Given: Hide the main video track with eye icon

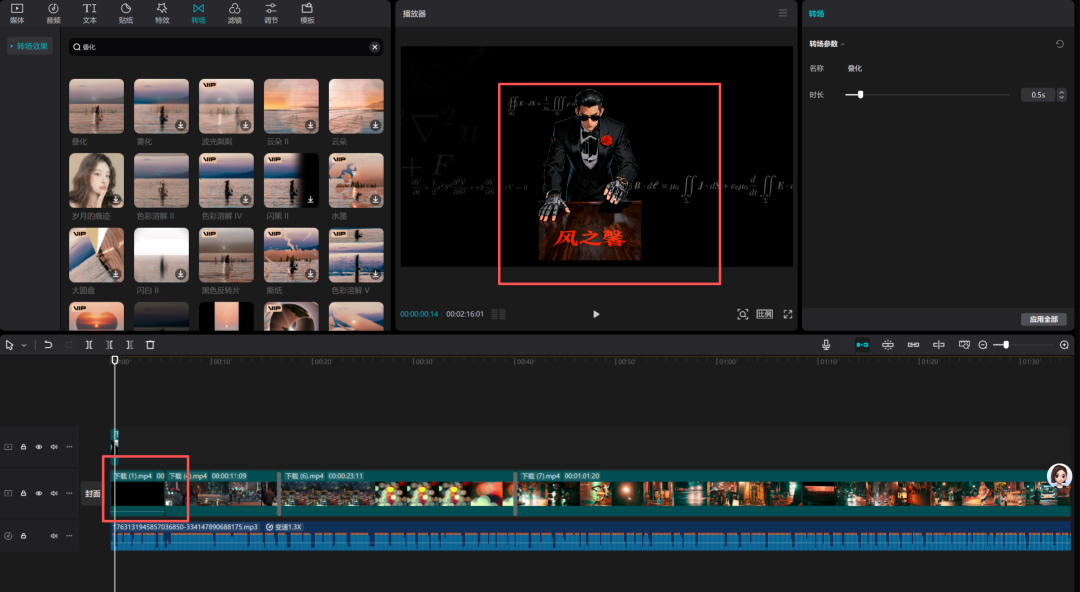Looking at the screenshot, I should pyautogui.click(x=39, y=493).
